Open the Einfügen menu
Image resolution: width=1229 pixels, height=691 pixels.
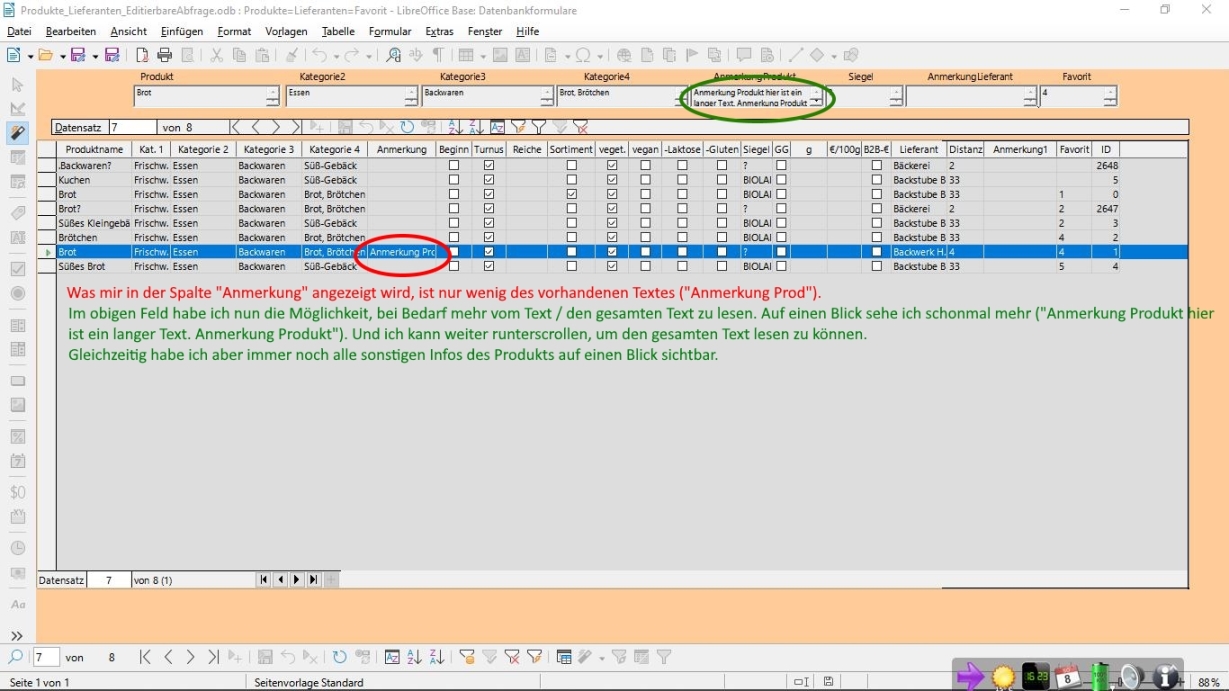(182, 32)
